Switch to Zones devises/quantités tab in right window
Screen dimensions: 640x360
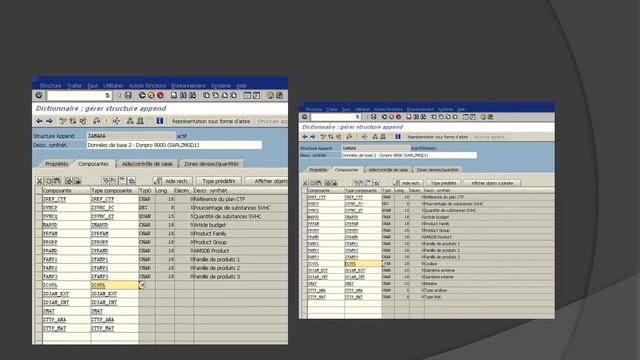(438, 170)
